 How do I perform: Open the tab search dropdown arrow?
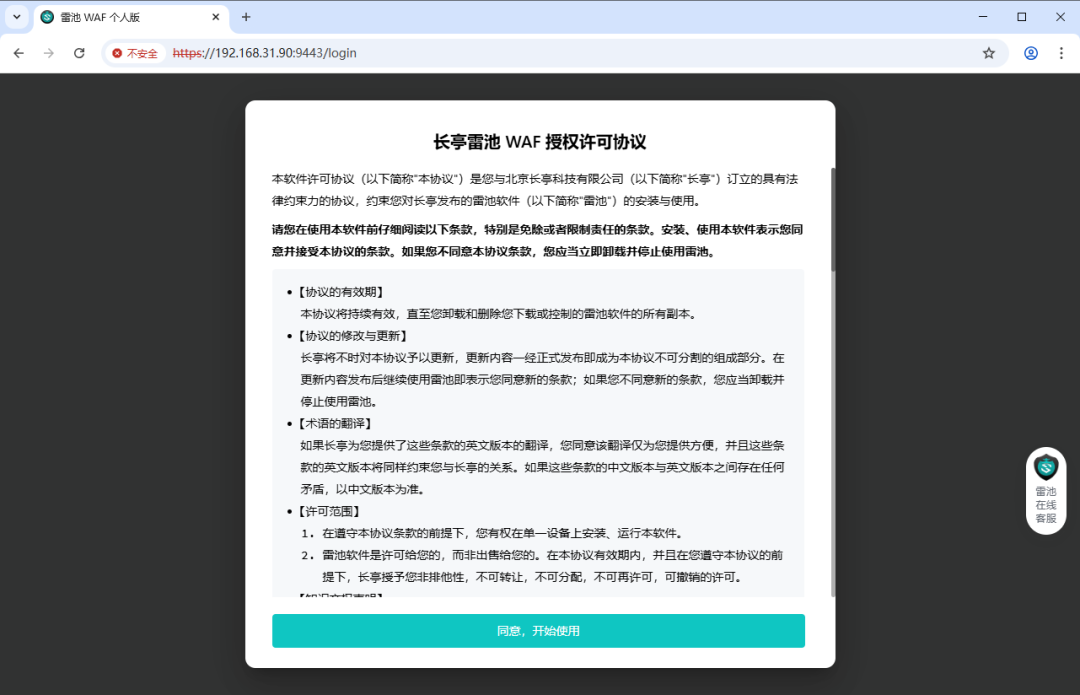[17, 17]
